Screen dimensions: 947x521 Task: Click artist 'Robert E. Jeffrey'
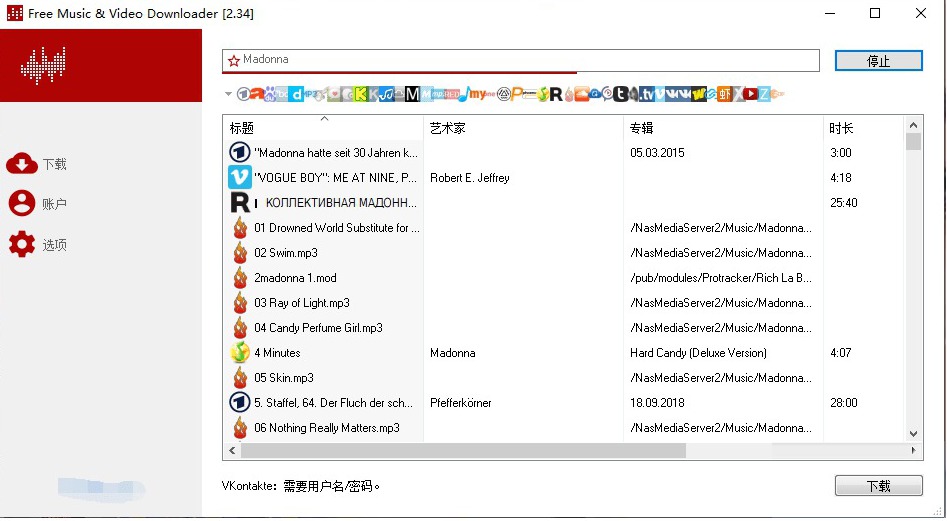[x=470, y=177]
